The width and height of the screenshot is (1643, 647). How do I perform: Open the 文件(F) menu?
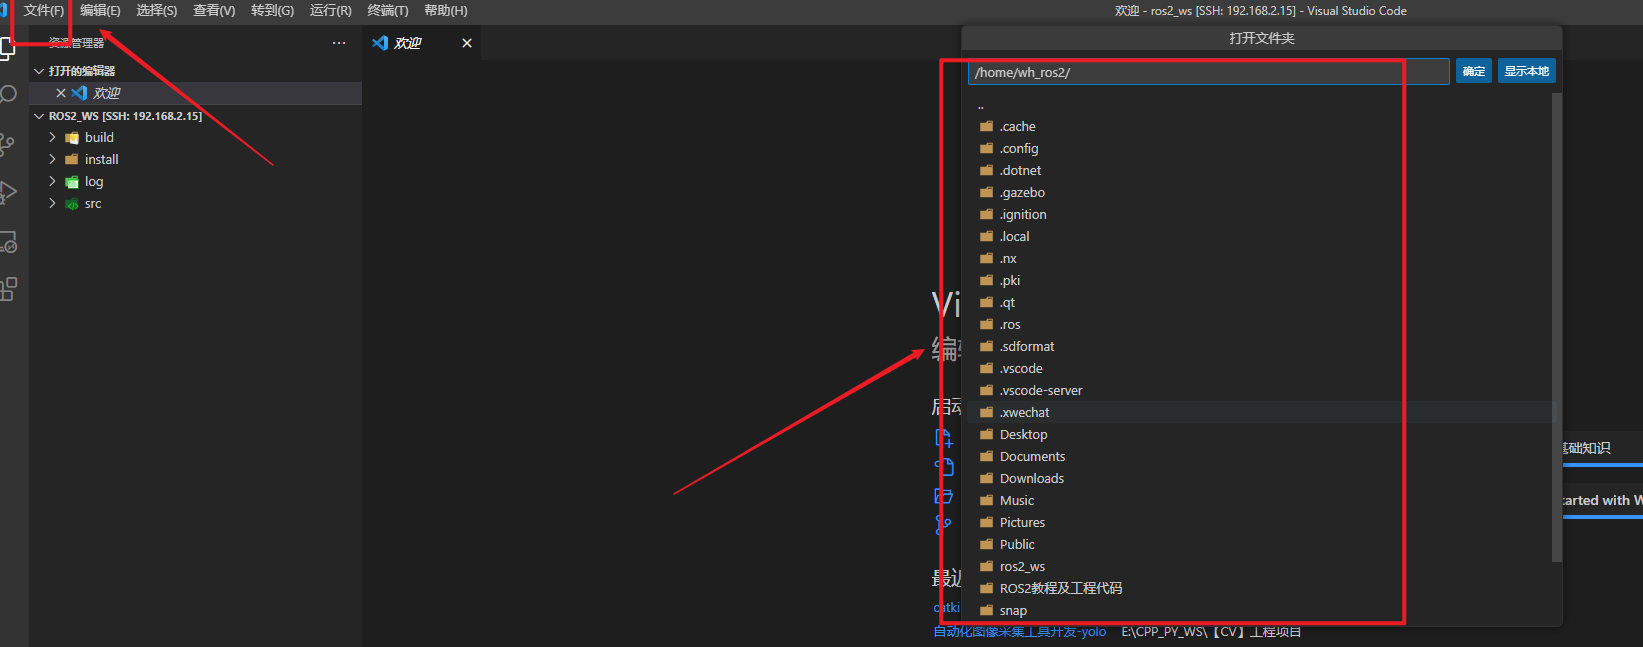pyautogui.click(x=43, y=10)
